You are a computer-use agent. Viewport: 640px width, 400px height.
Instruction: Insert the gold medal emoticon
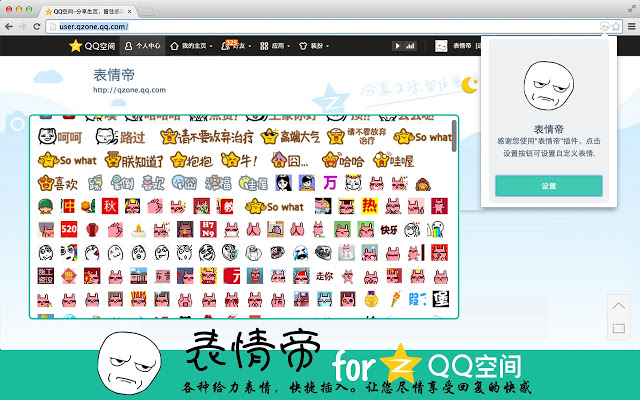click(371, 300)
